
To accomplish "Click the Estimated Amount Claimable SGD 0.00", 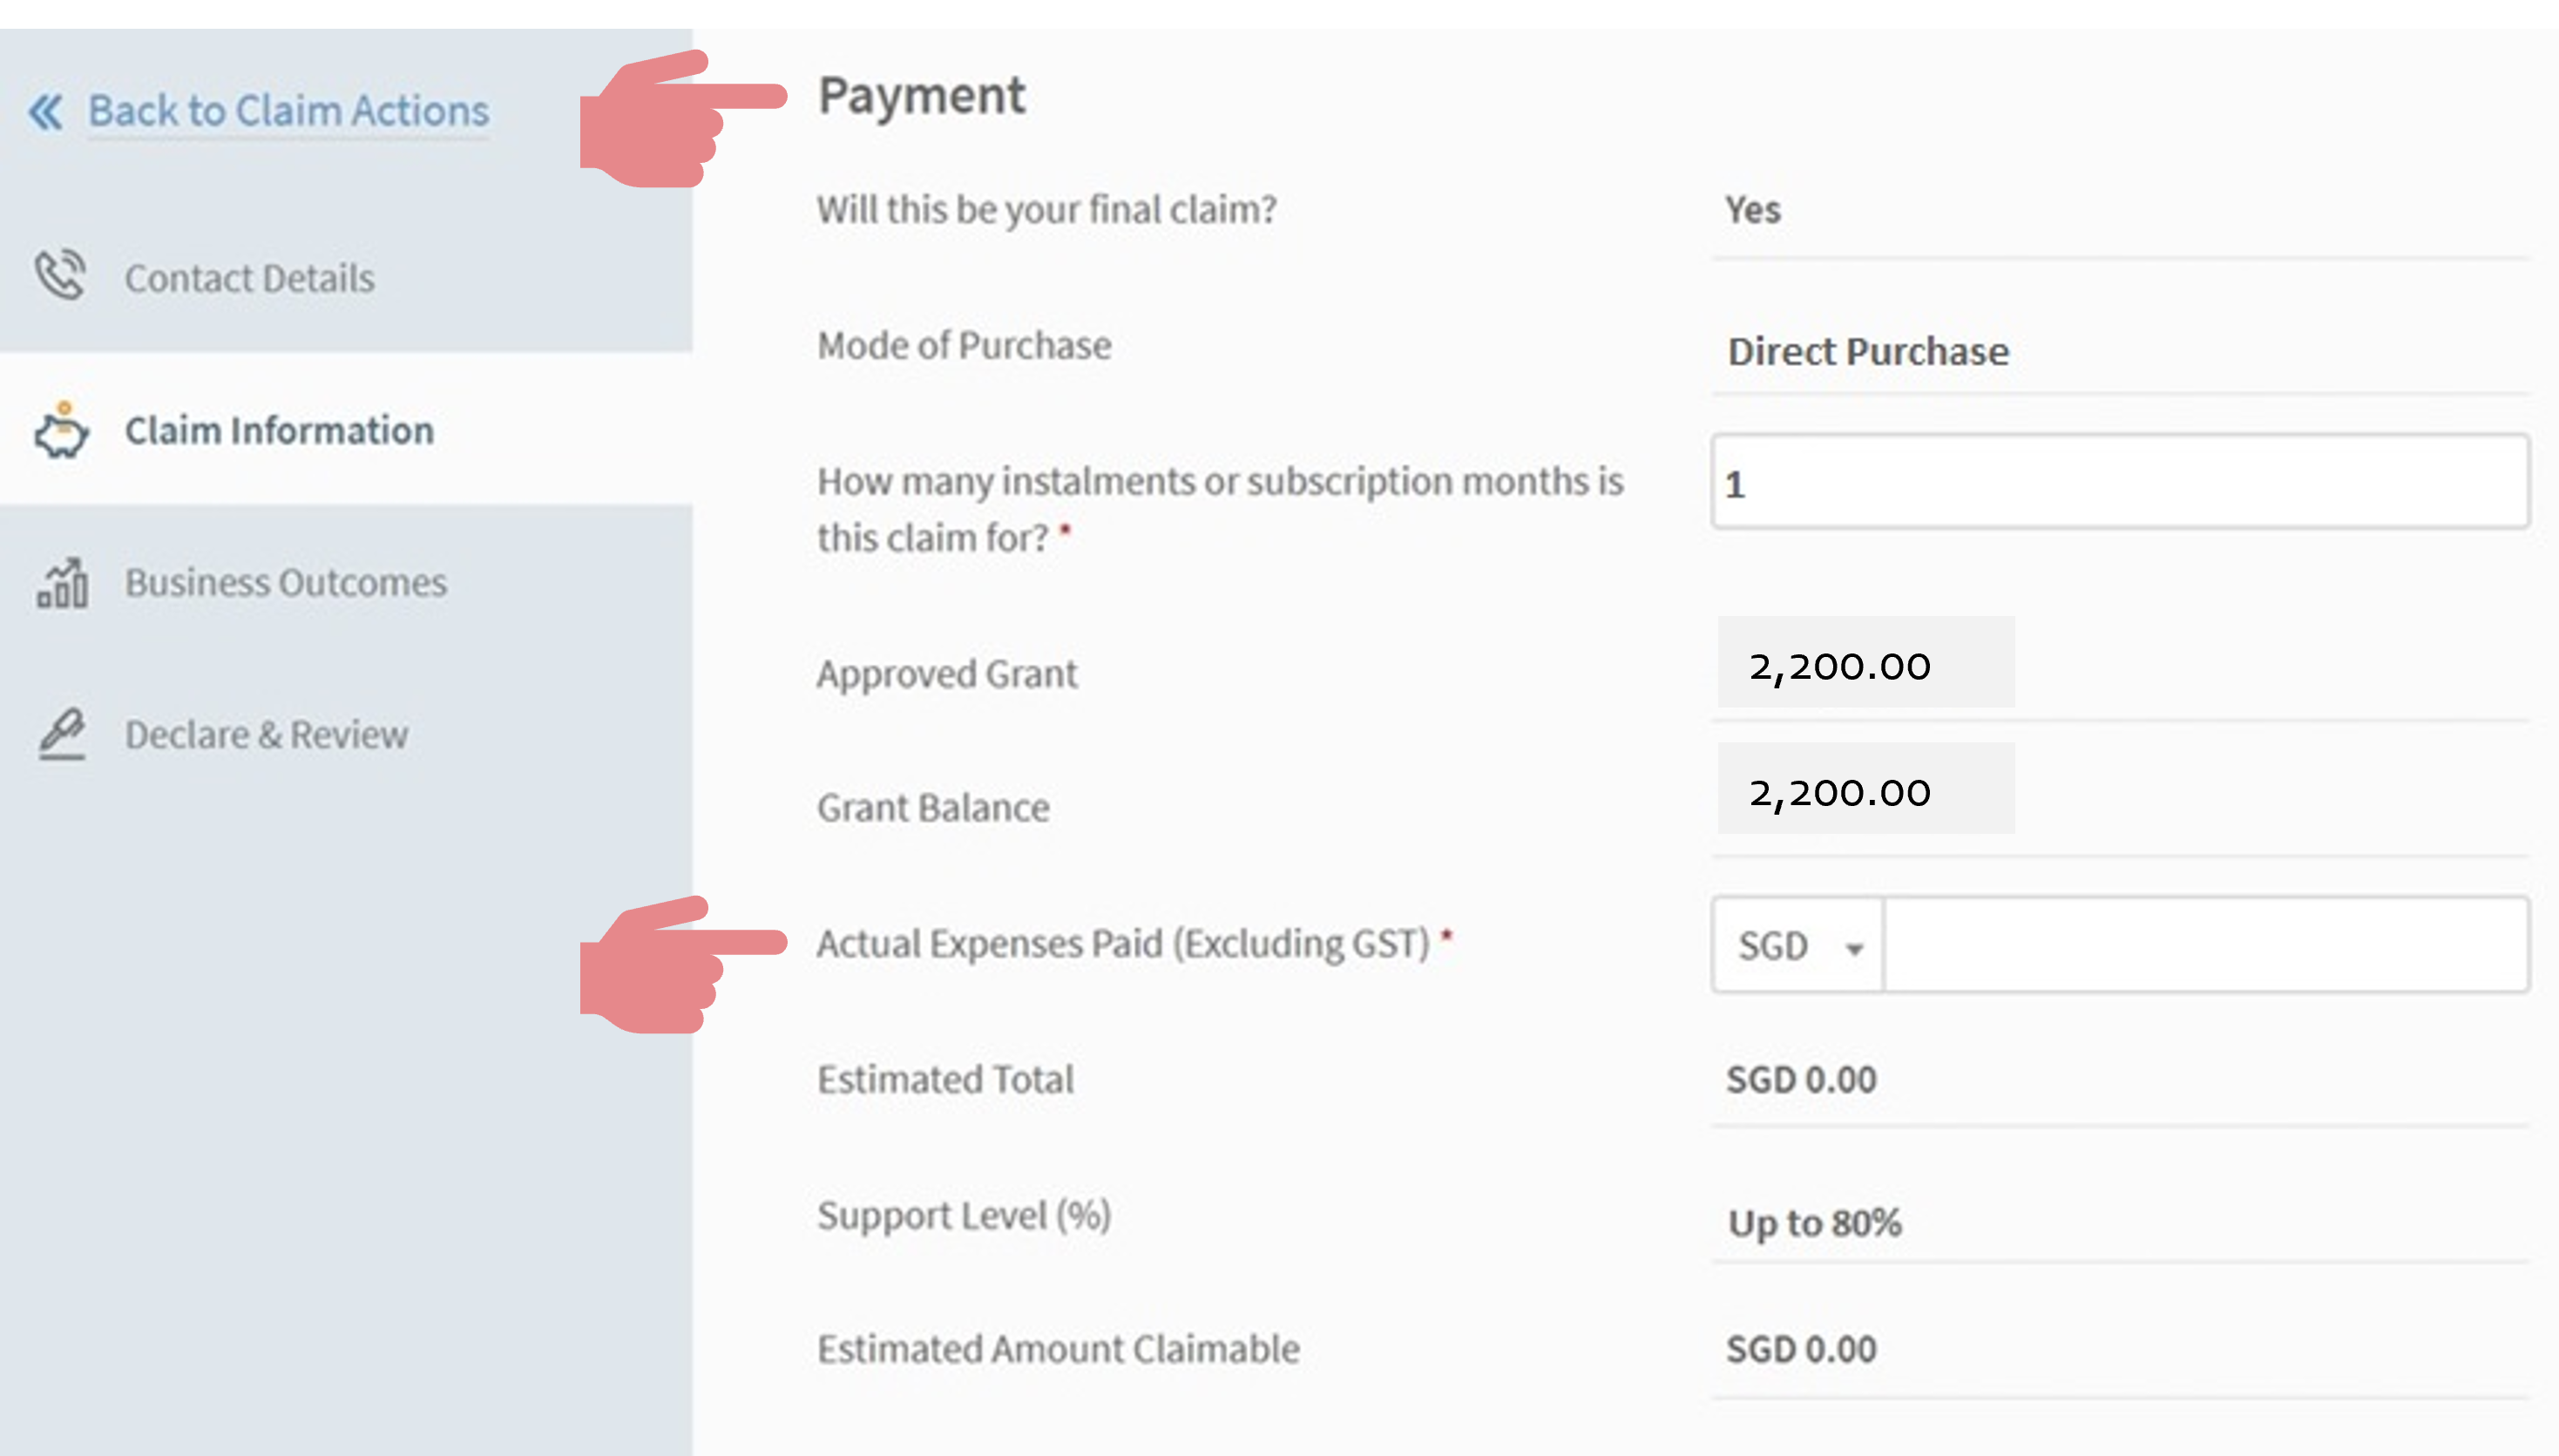I will click(1800, 1349).
